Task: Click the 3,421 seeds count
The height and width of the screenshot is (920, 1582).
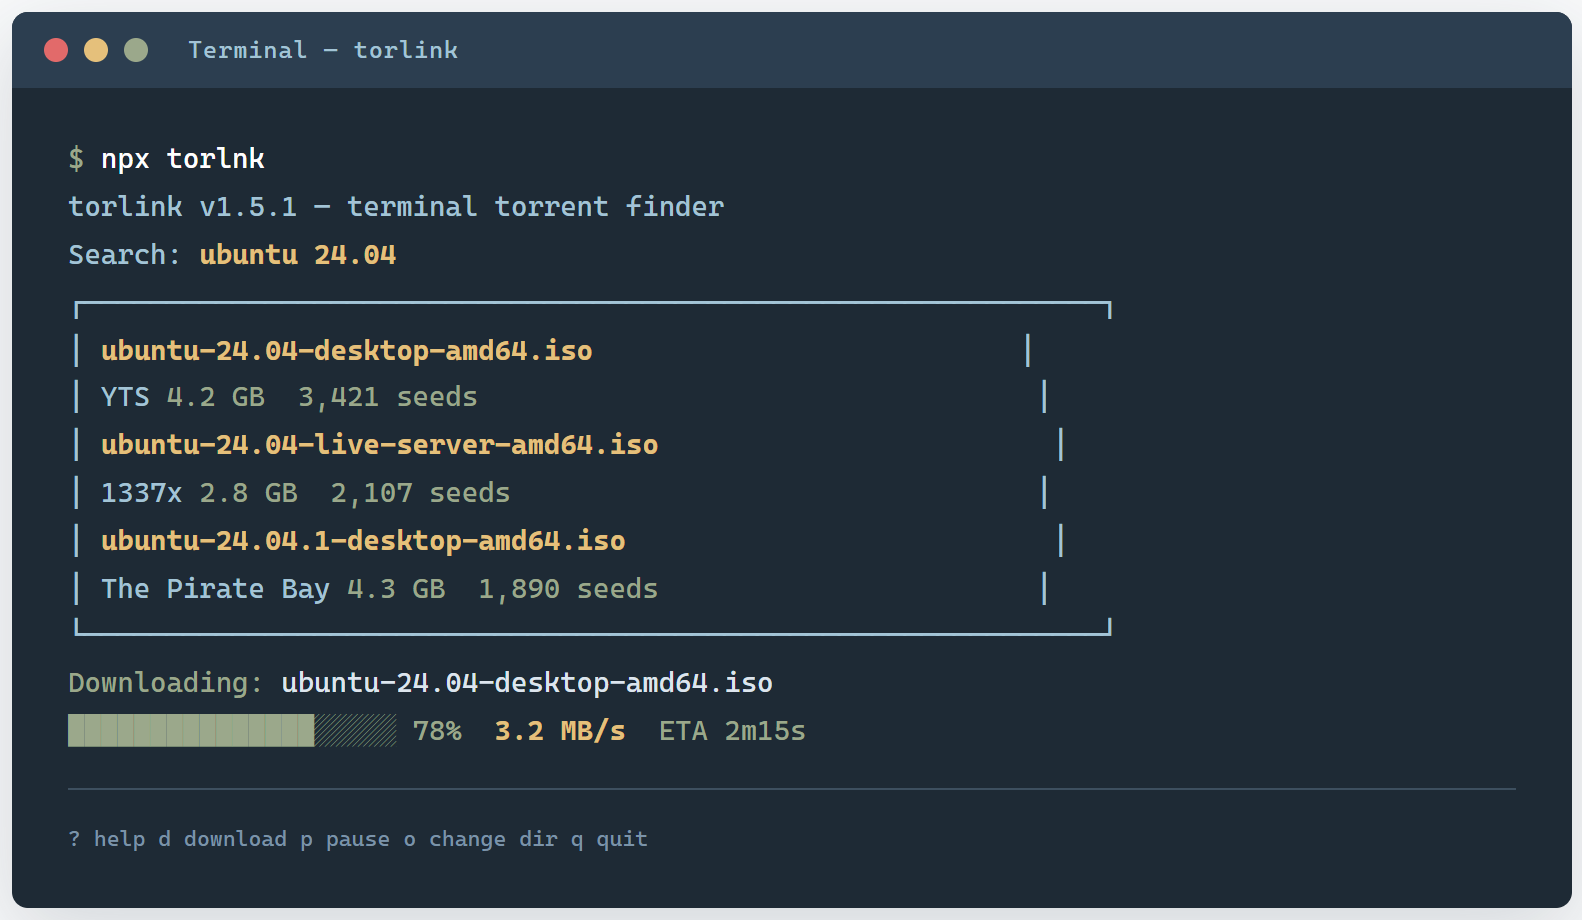Action: coord(388,397)
